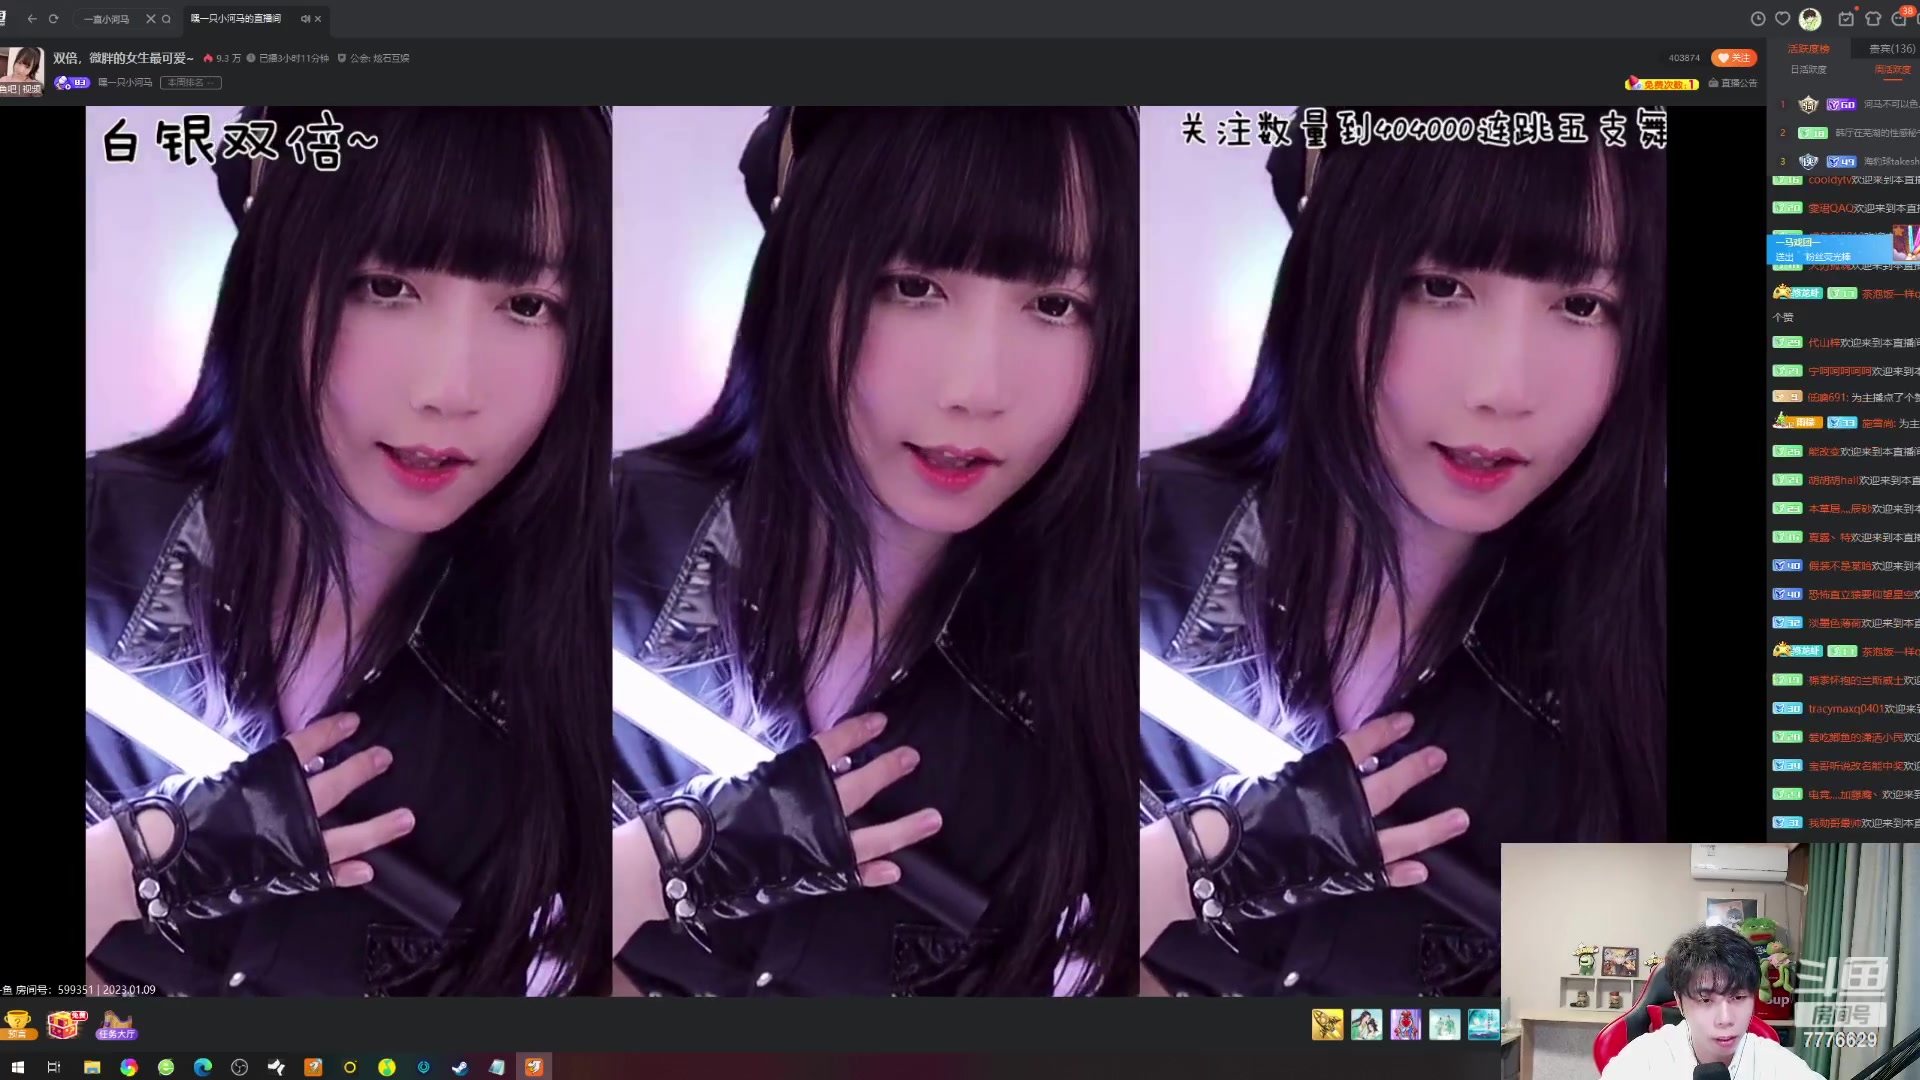Click the back navigation arrow

(x=32, y=19)
